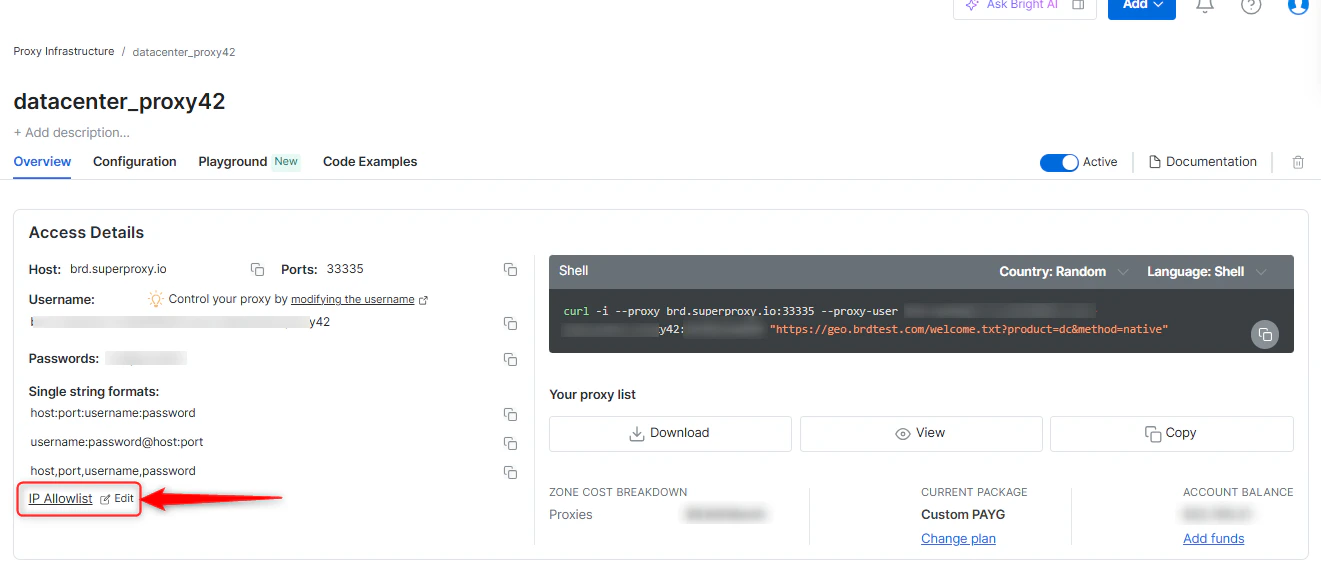This screenshot has width=1321, height=578.
Task: Click the Change plan link
Action: click(958, 538)
